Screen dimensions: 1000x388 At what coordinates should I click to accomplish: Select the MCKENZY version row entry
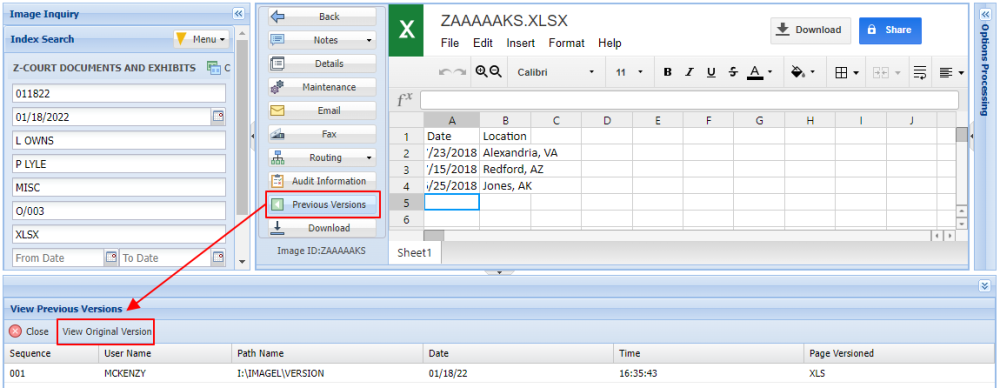click(x=500, y=373)
